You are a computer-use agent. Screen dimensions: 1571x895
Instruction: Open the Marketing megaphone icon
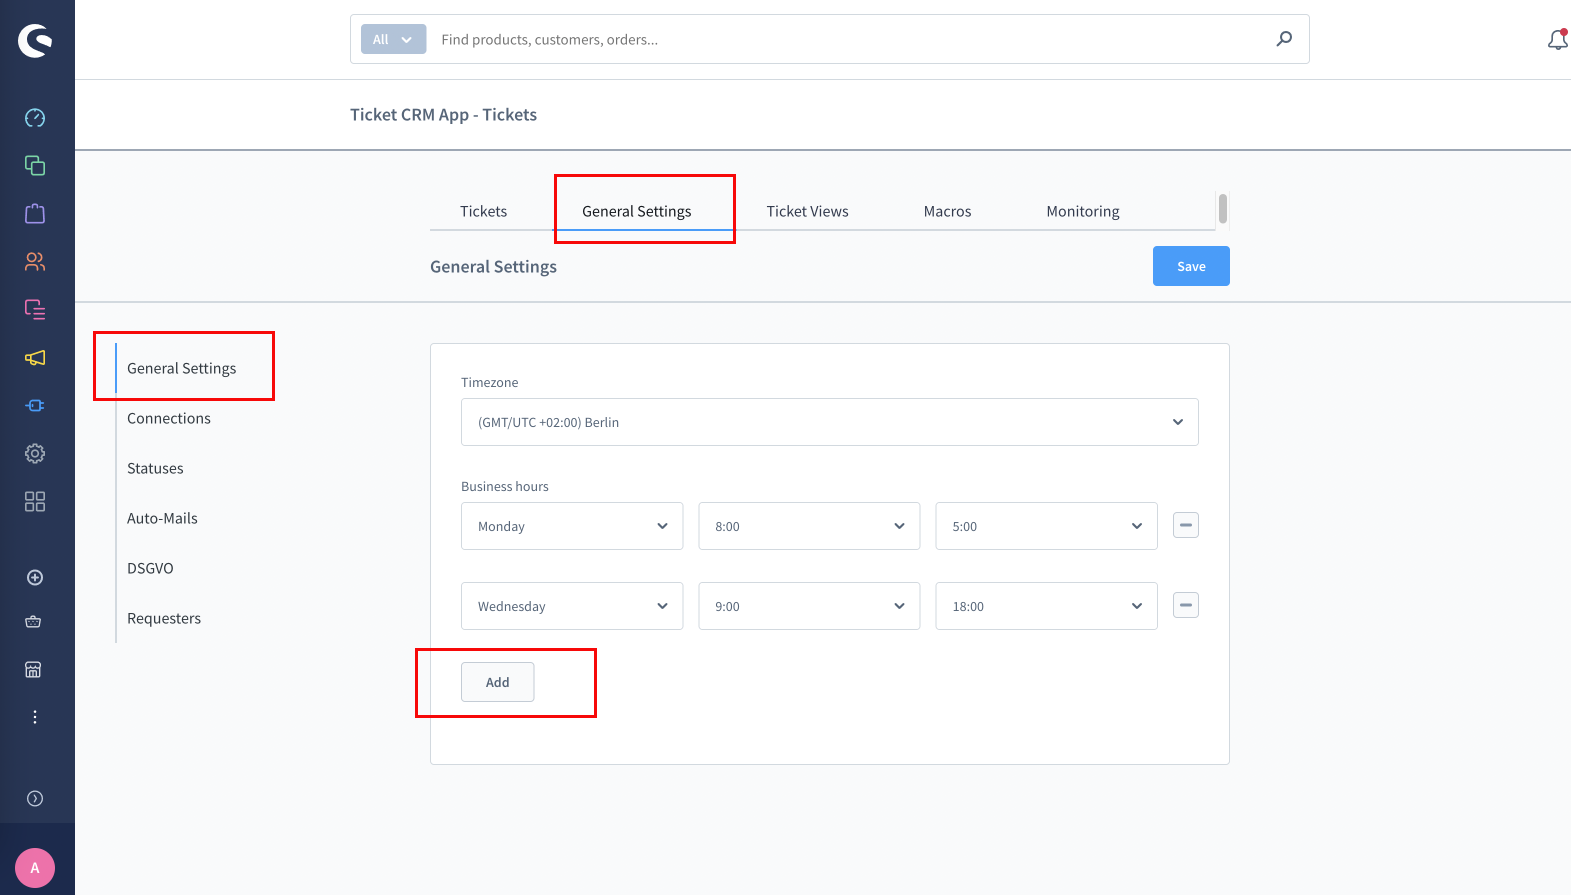point(35,358)
